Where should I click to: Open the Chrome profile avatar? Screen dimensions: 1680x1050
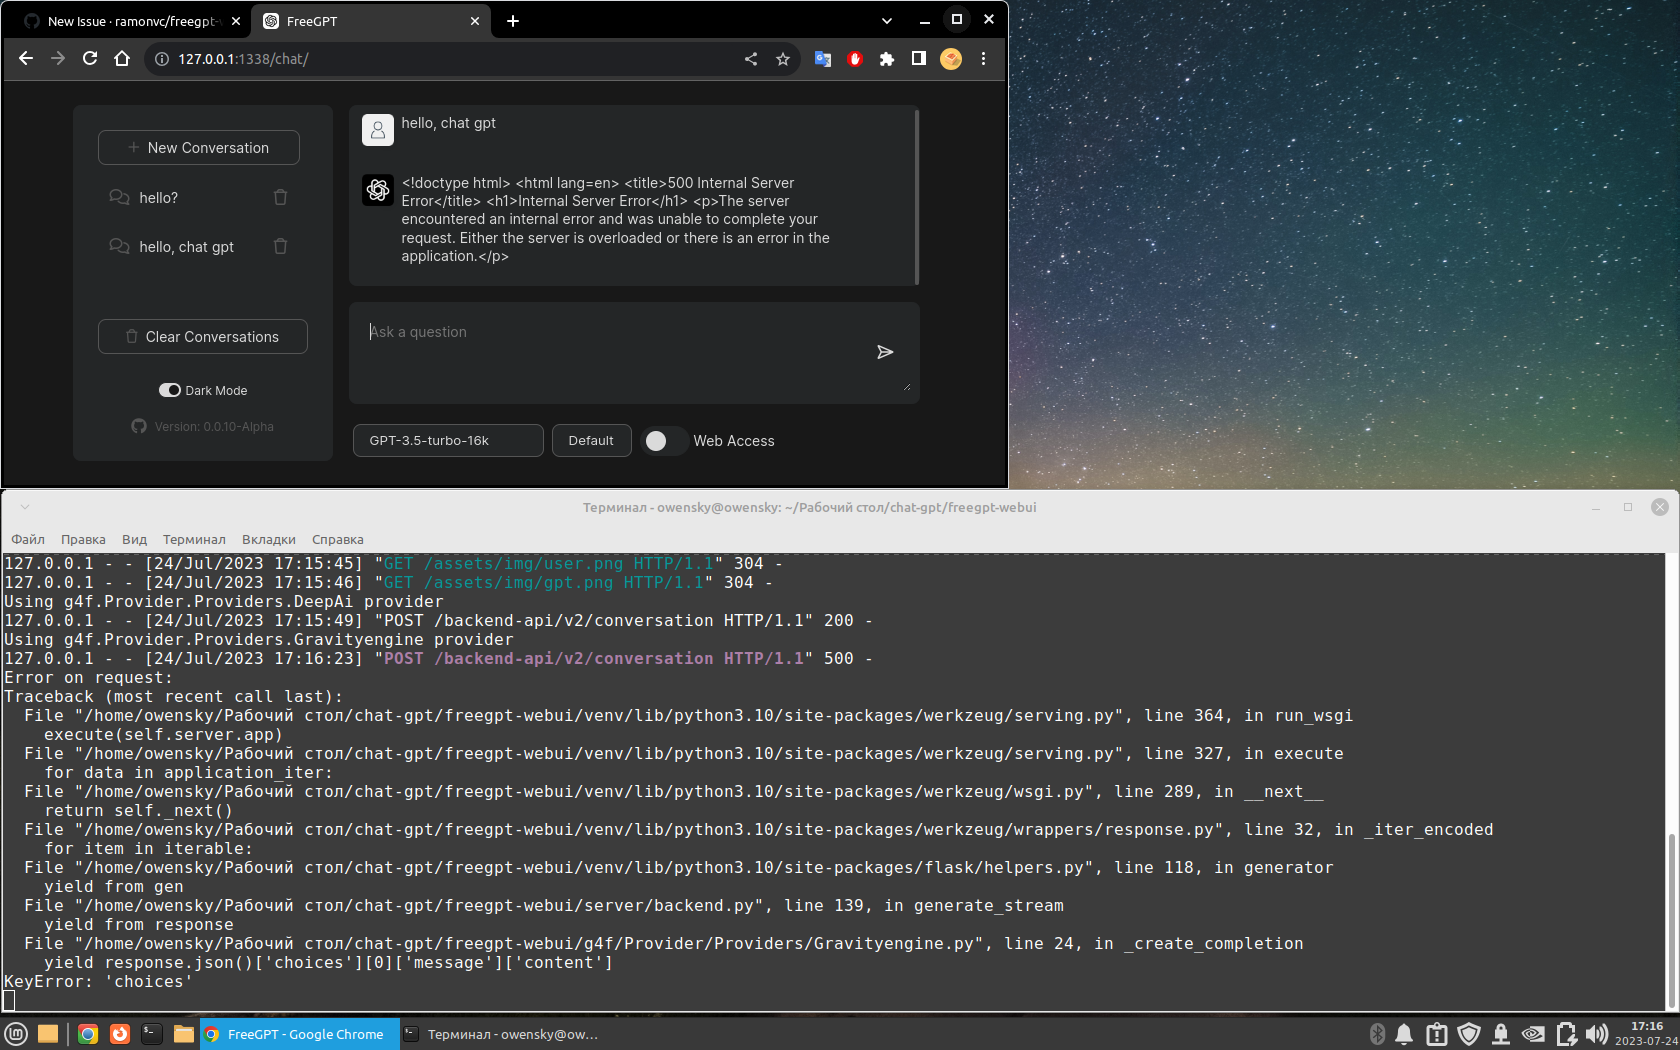[x=951, y=59]
